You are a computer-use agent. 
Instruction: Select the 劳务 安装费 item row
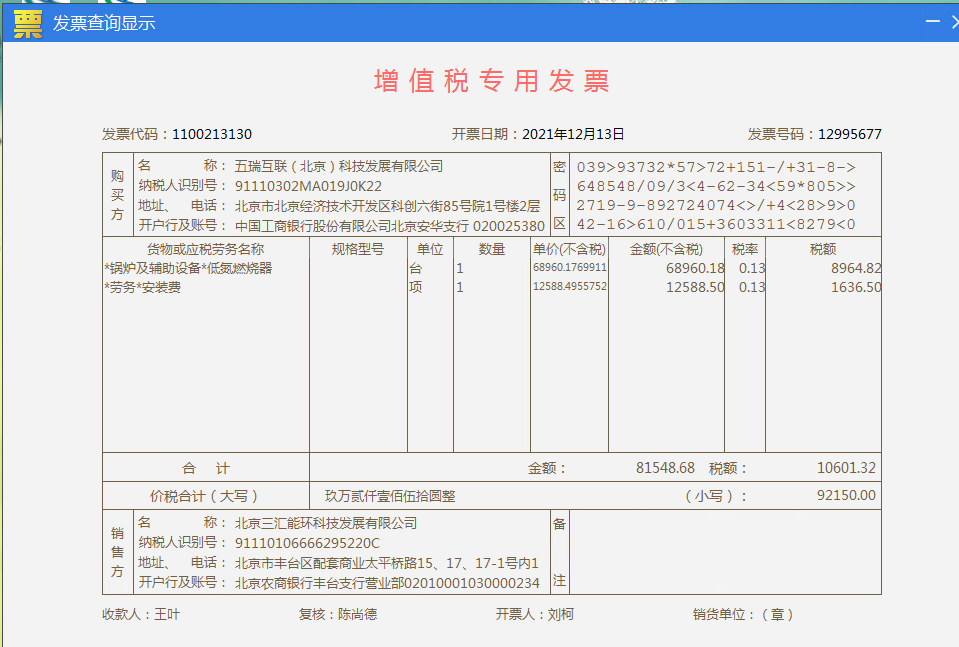[x=143, y=287]
